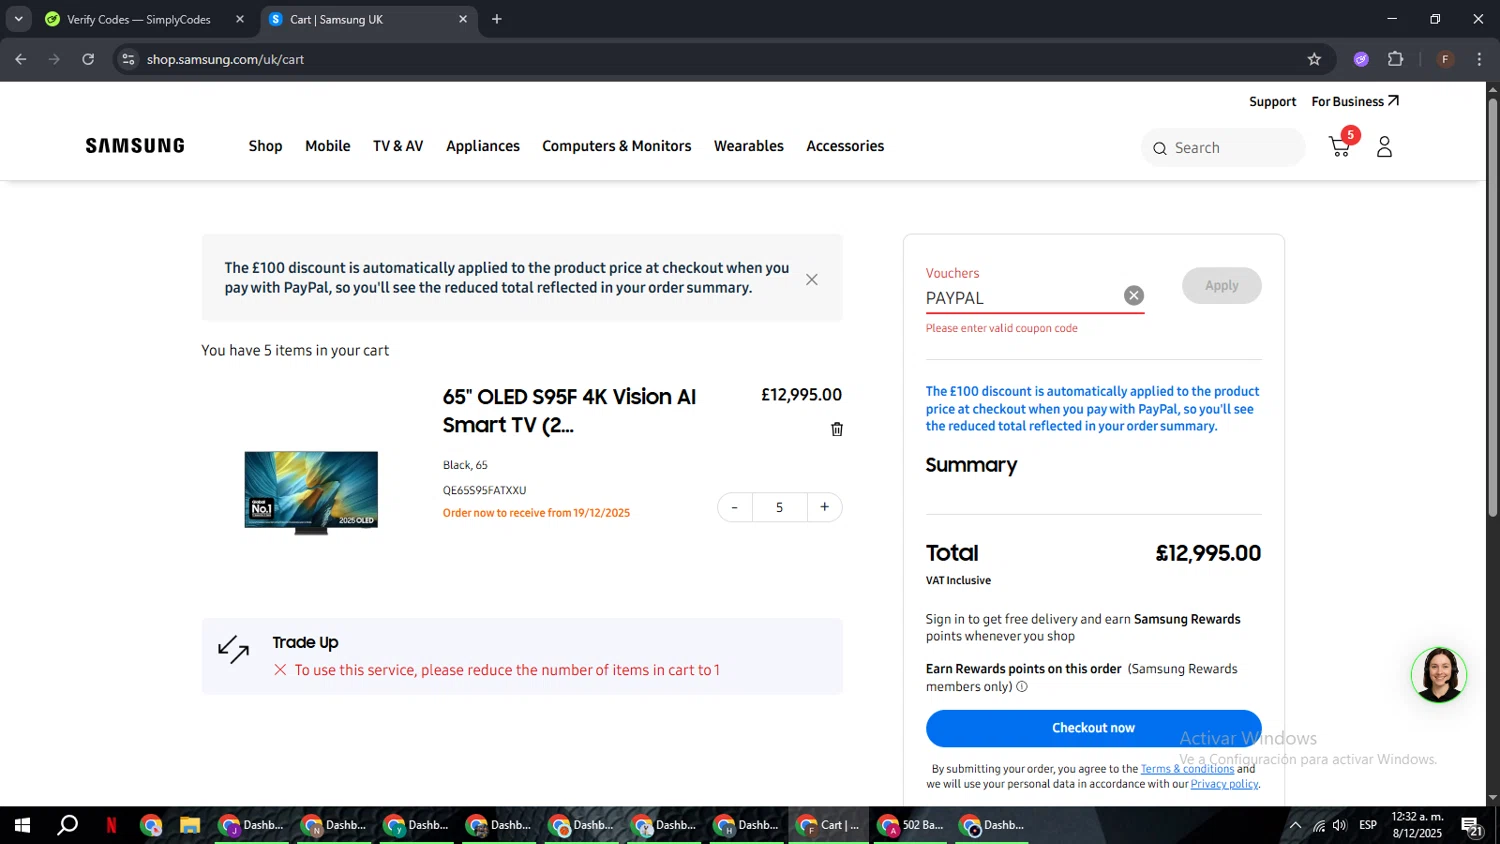Open the For Business link
1500x844 pixels.
1355,102
